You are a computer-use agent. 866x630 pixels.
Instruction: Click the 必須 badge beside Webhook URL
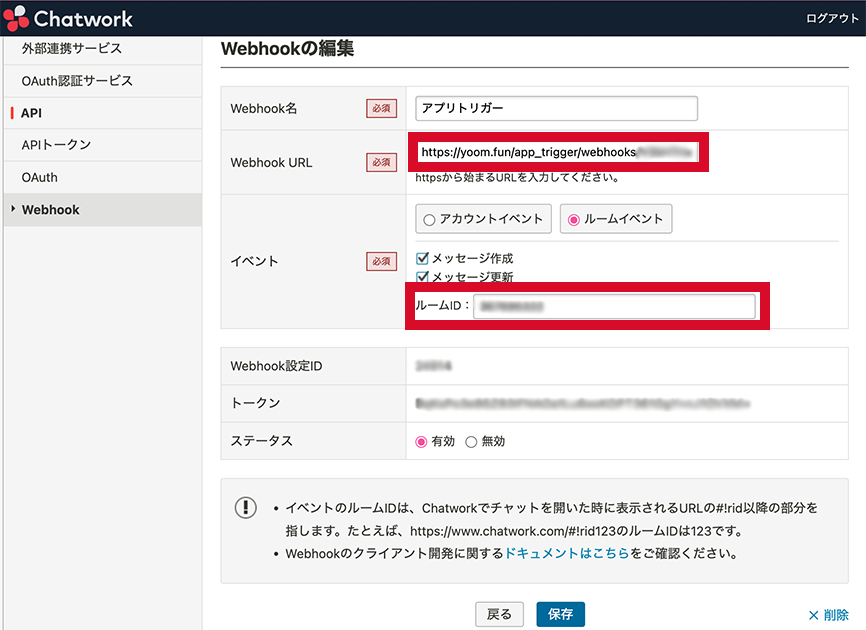382,162
